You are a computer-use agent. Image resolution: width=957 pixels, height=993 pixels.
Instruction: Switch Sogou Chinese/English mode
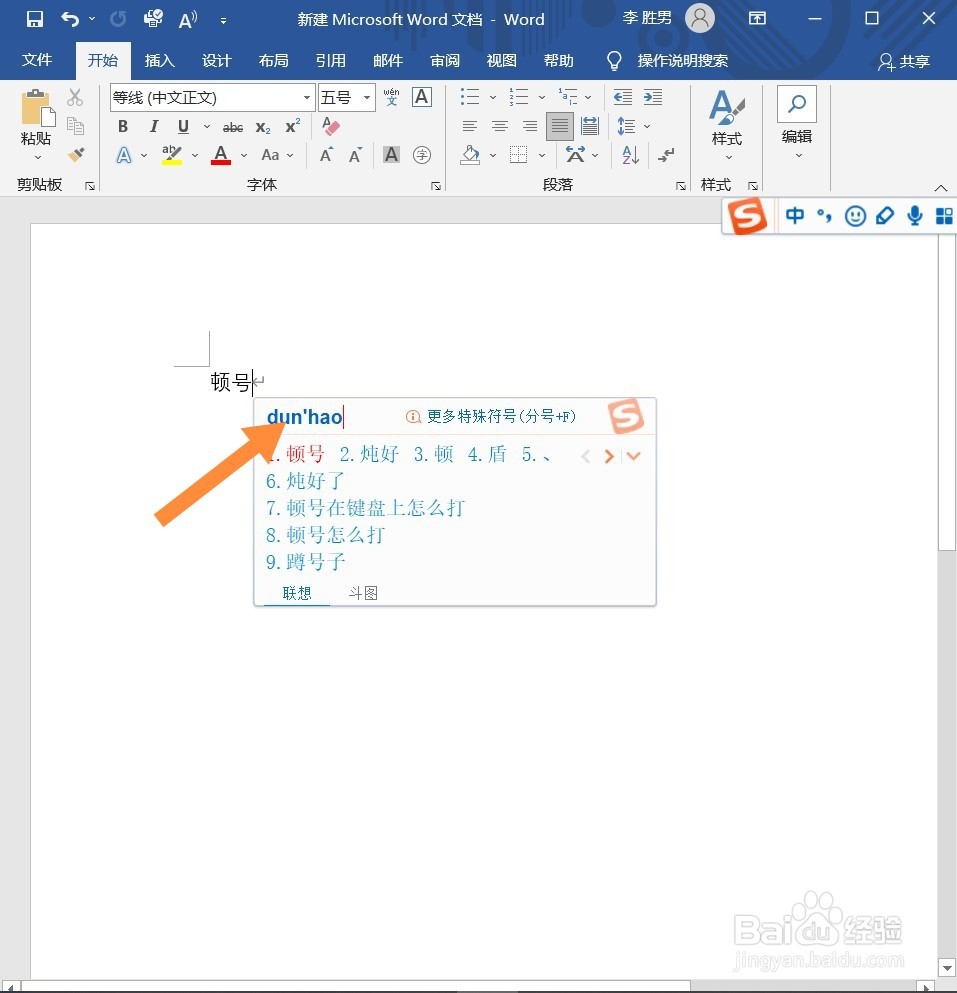(x=794, y=215)
